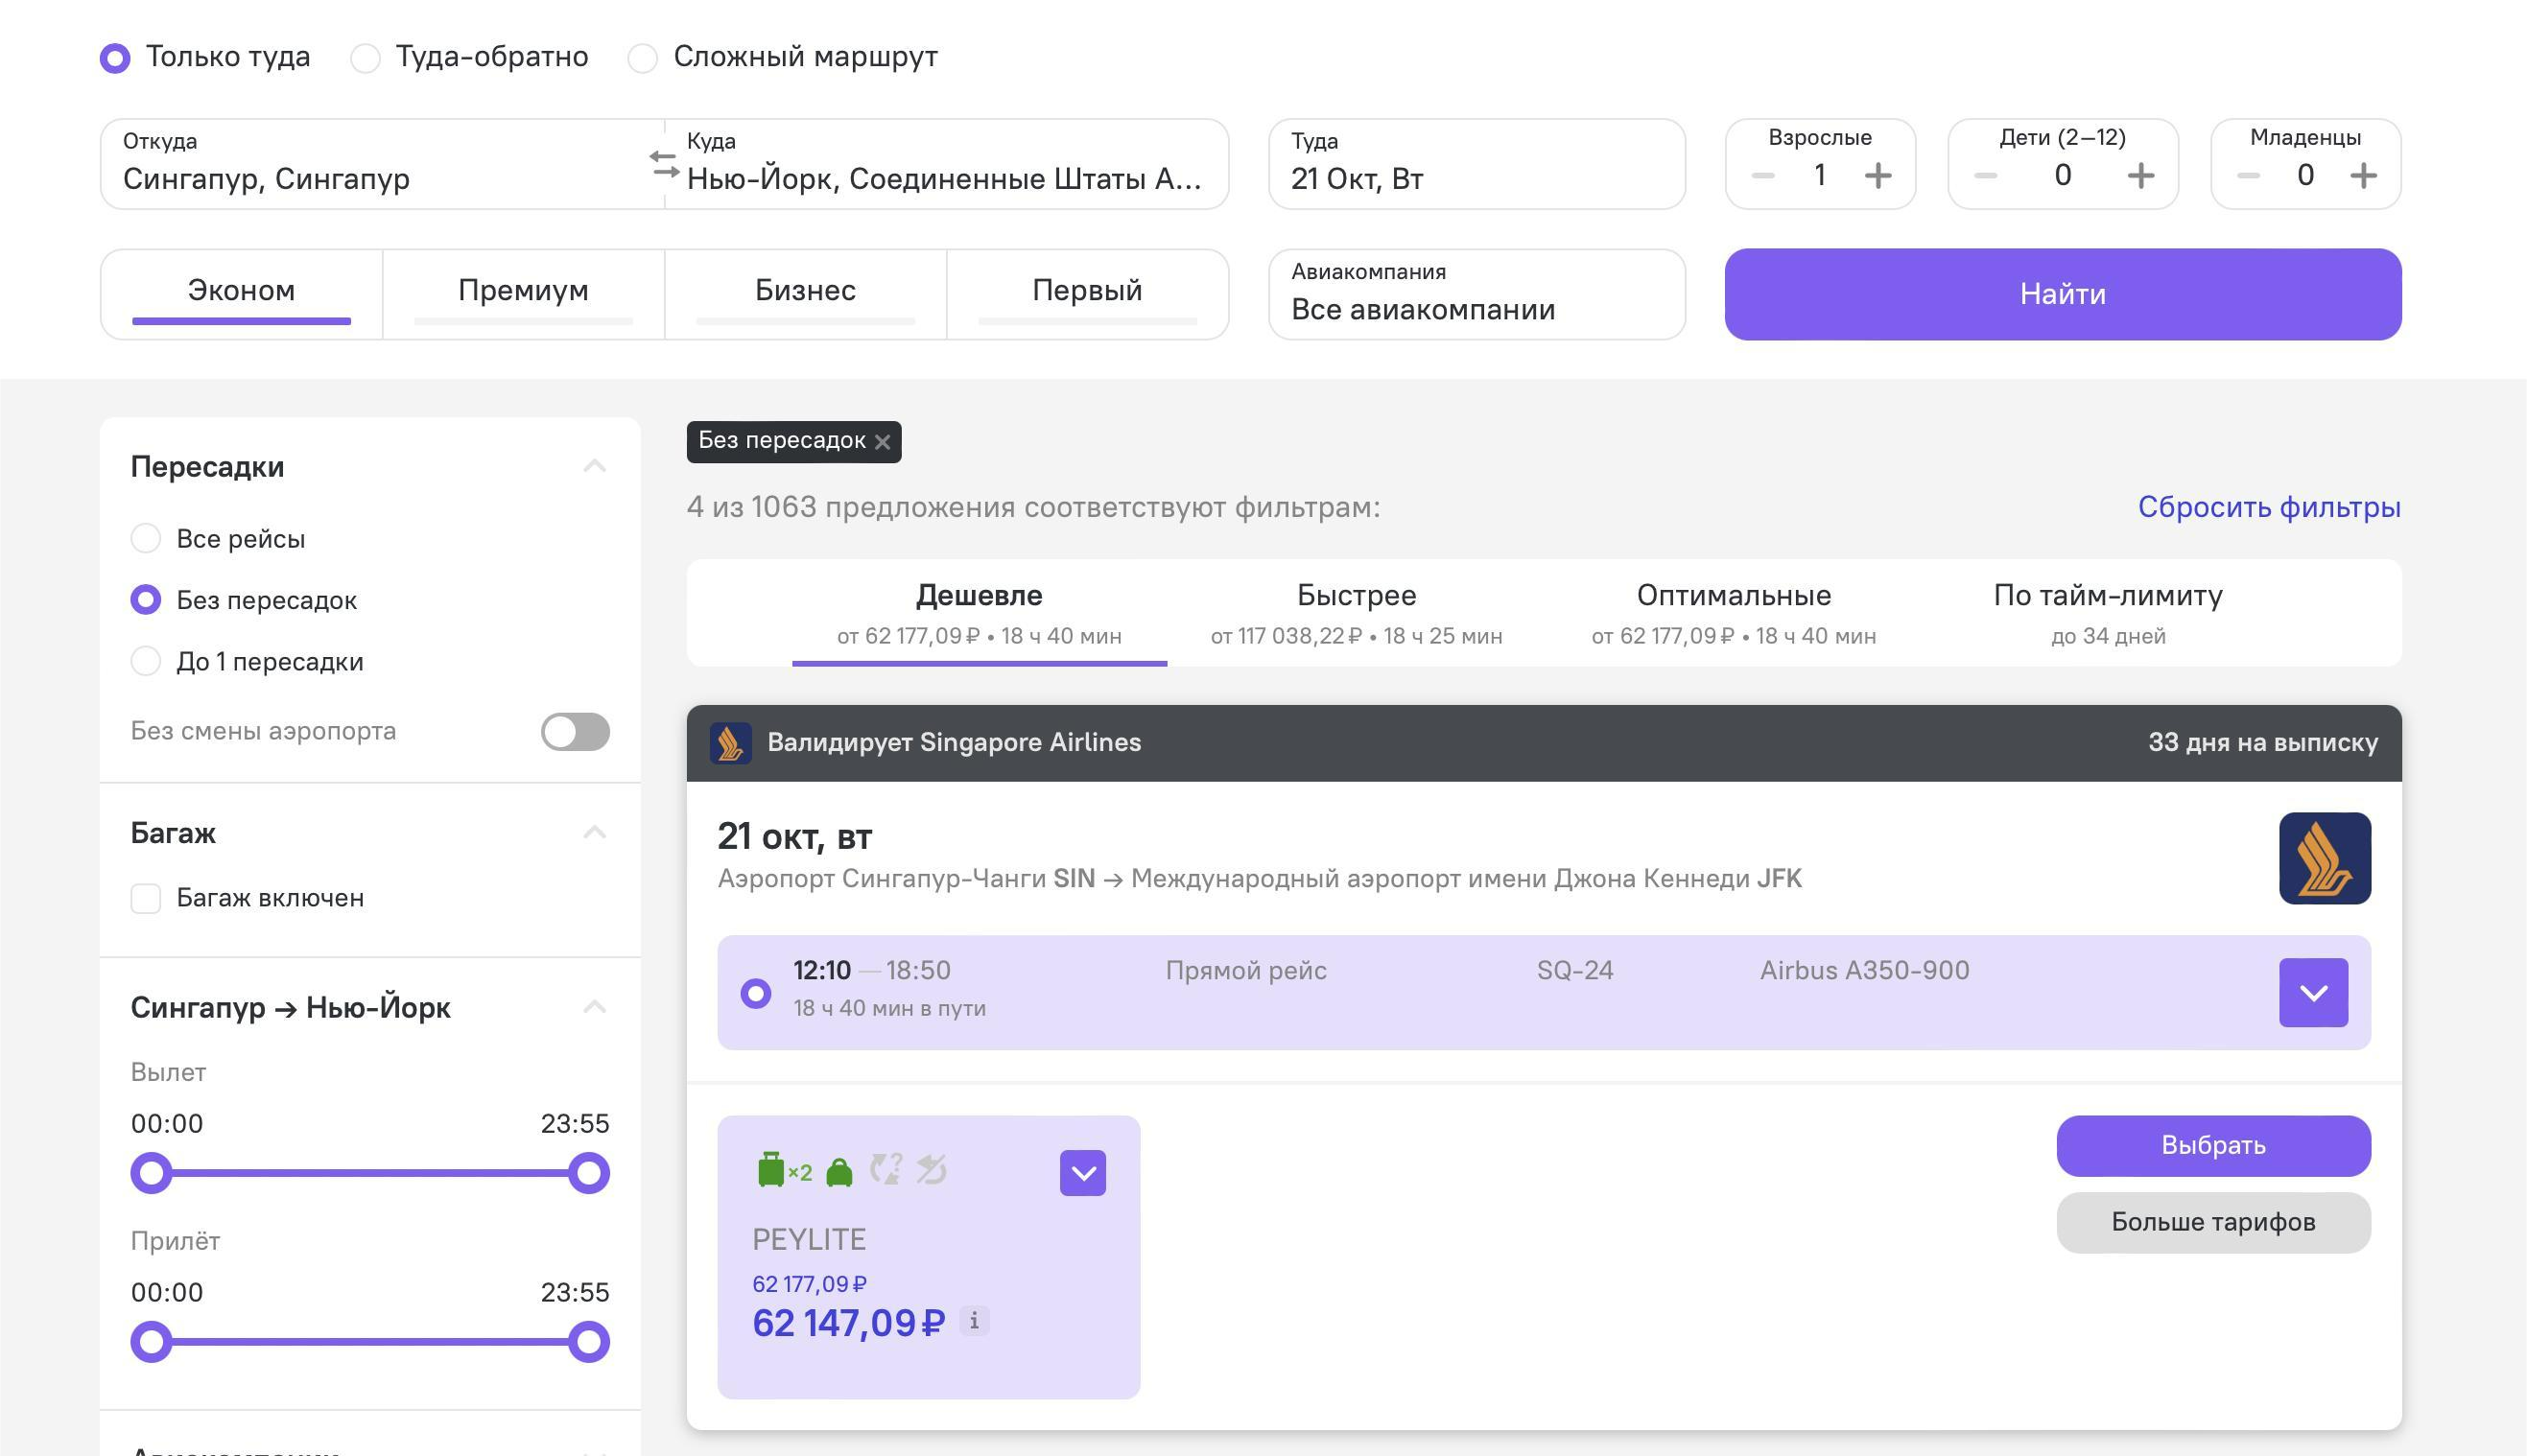
Task: Swap origin and destination cities icon
Action: tap(664, 163)
